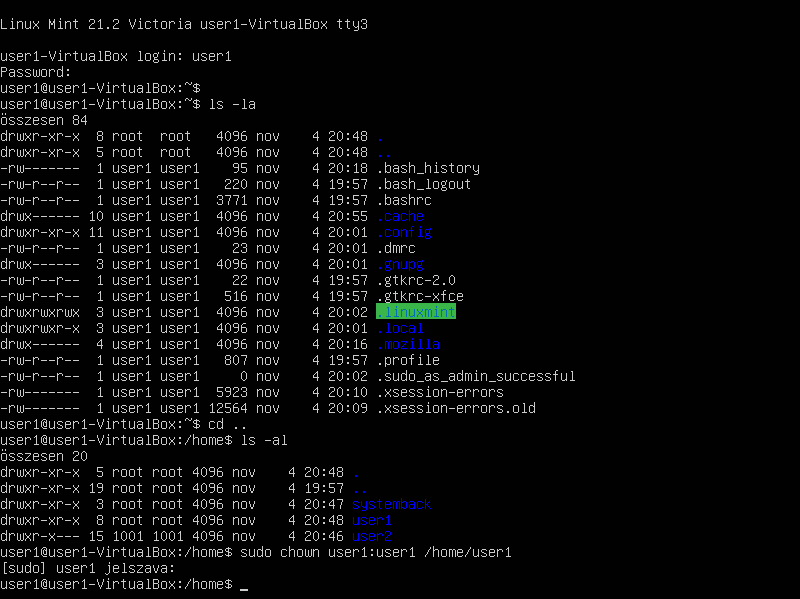Click the .local directory name
The height and width of the screenshot is (599, 800).
click(400, 328)
